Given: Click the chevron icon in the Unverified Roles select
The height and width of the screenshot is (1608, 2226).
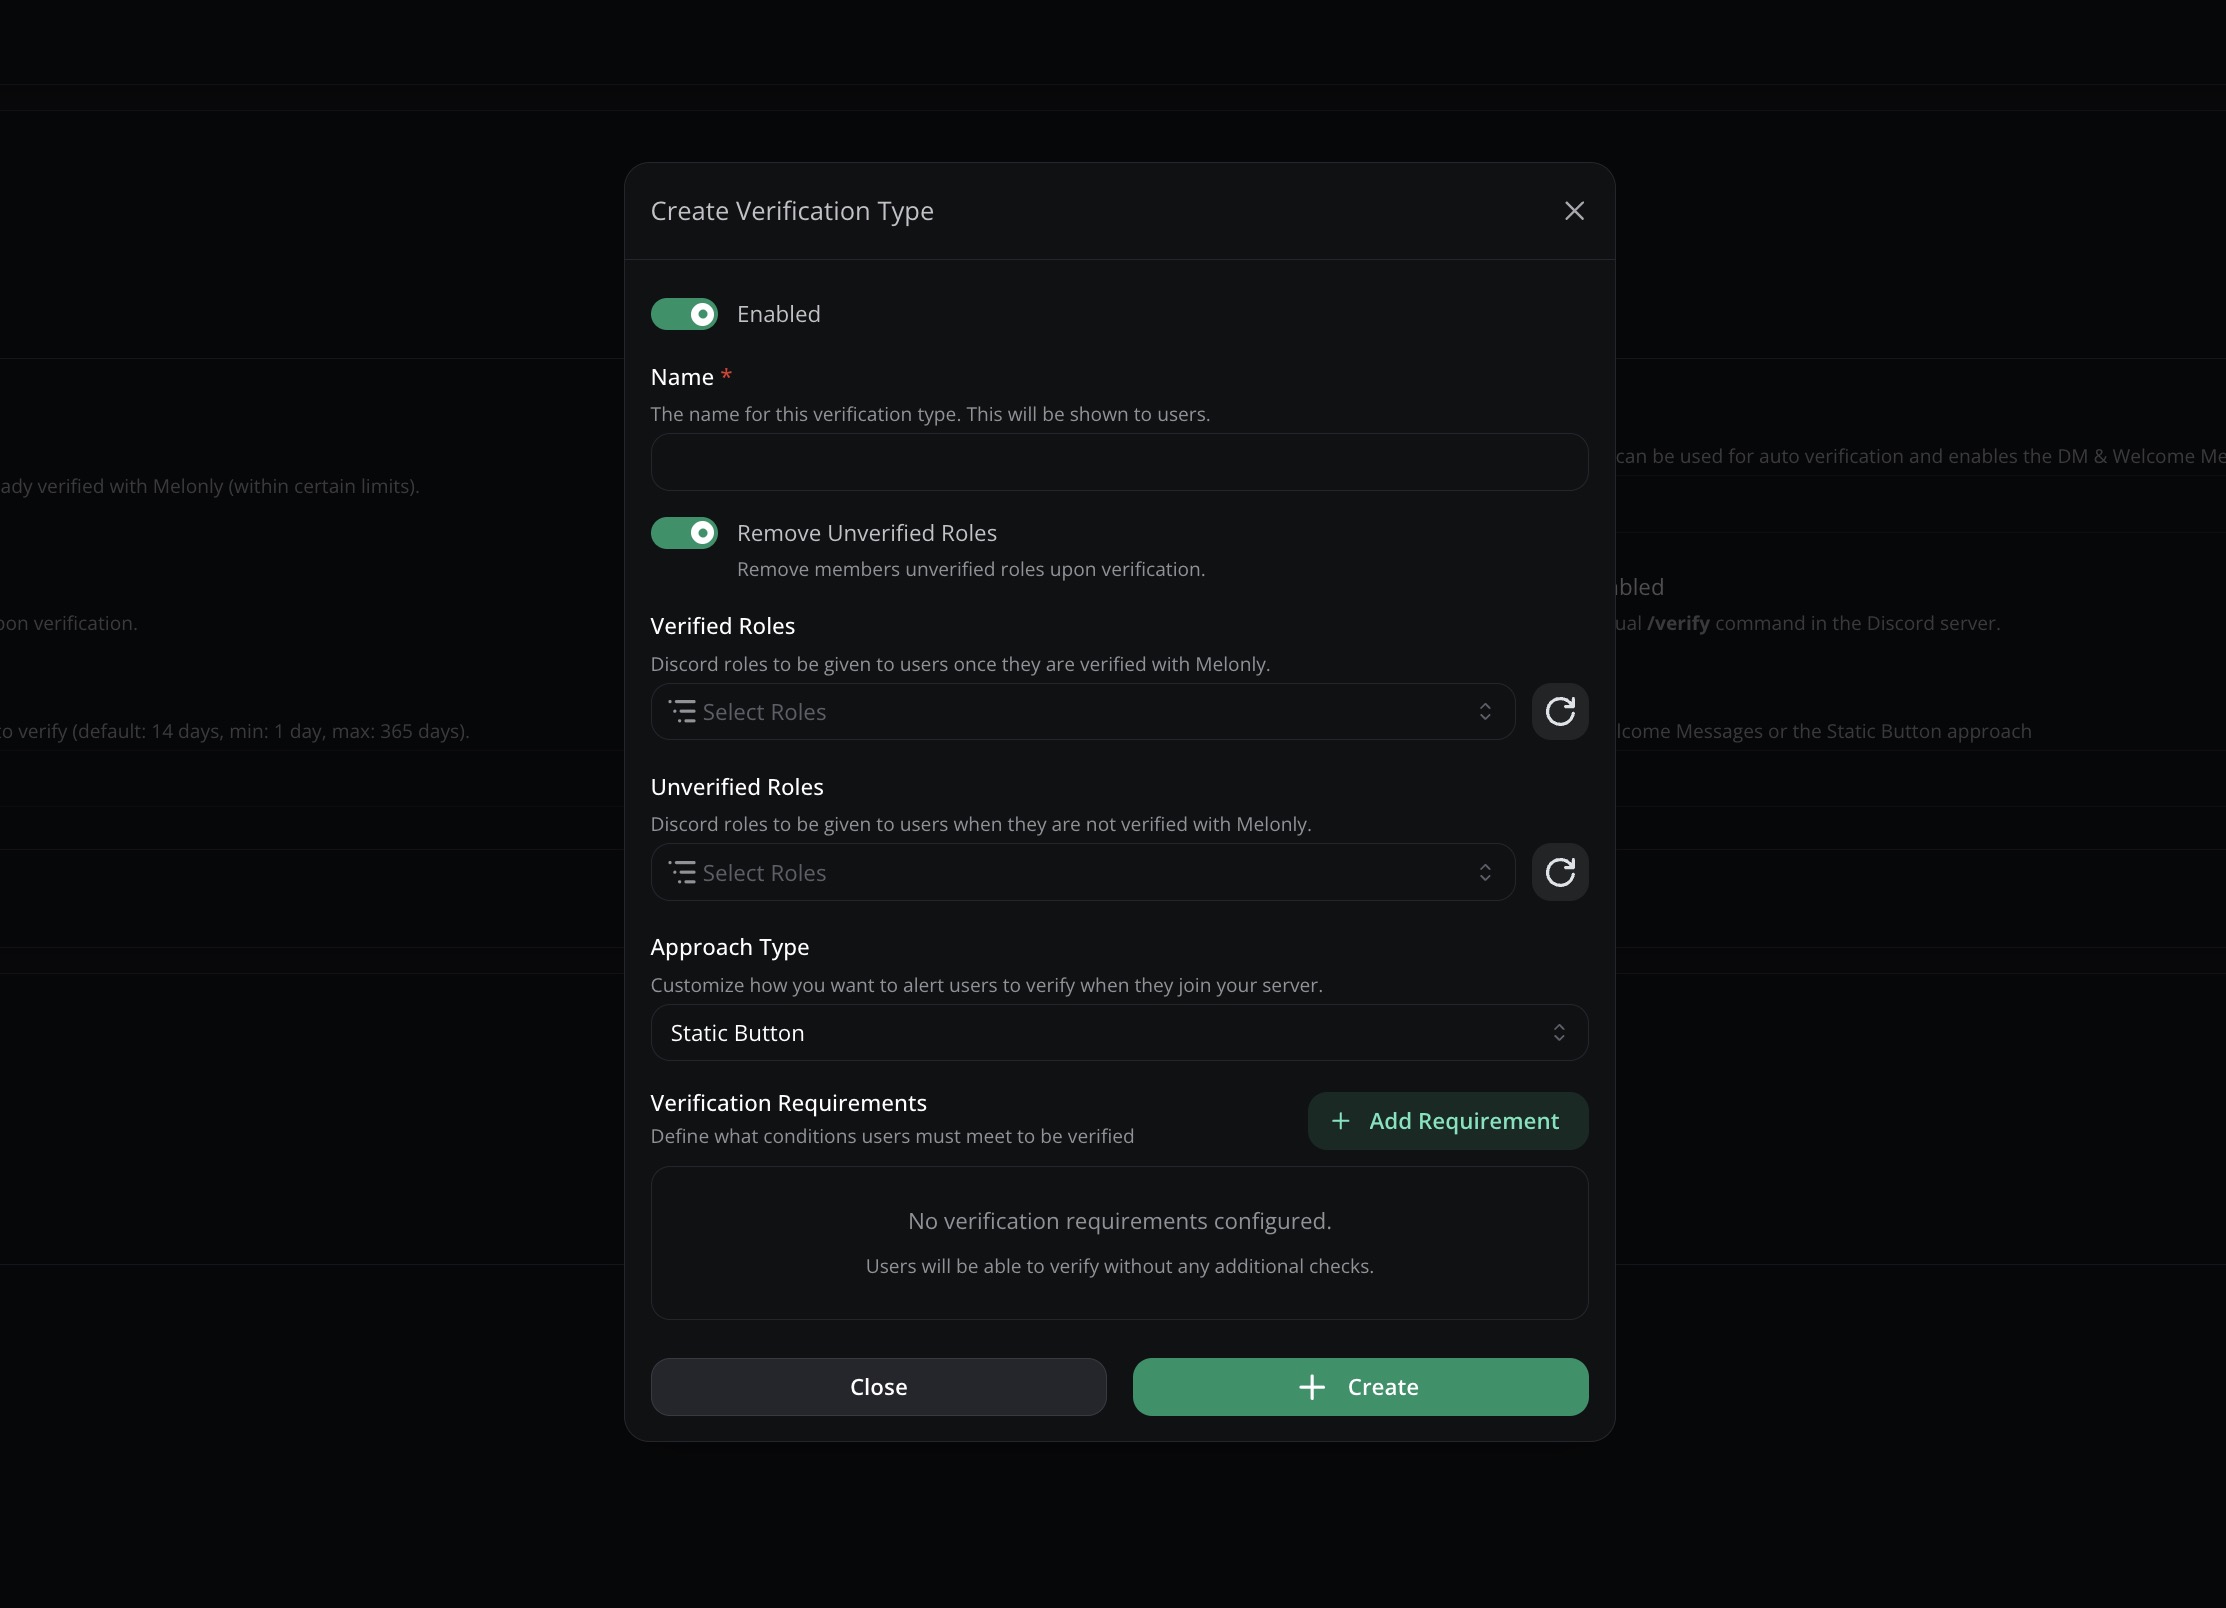Looking at the screenshot, I should 1486,872.
